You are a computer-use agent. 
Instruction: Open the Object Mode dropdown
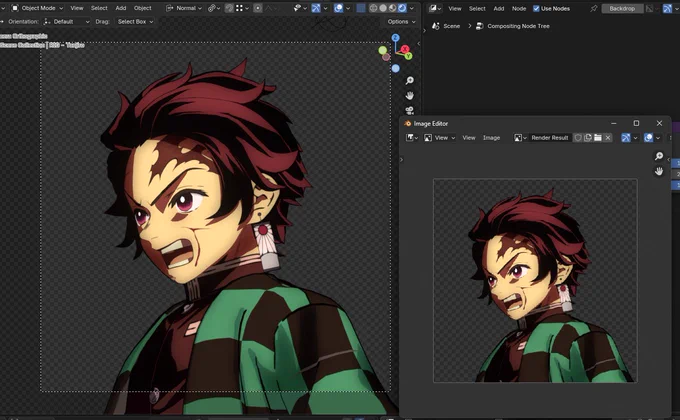coord(37,8)
